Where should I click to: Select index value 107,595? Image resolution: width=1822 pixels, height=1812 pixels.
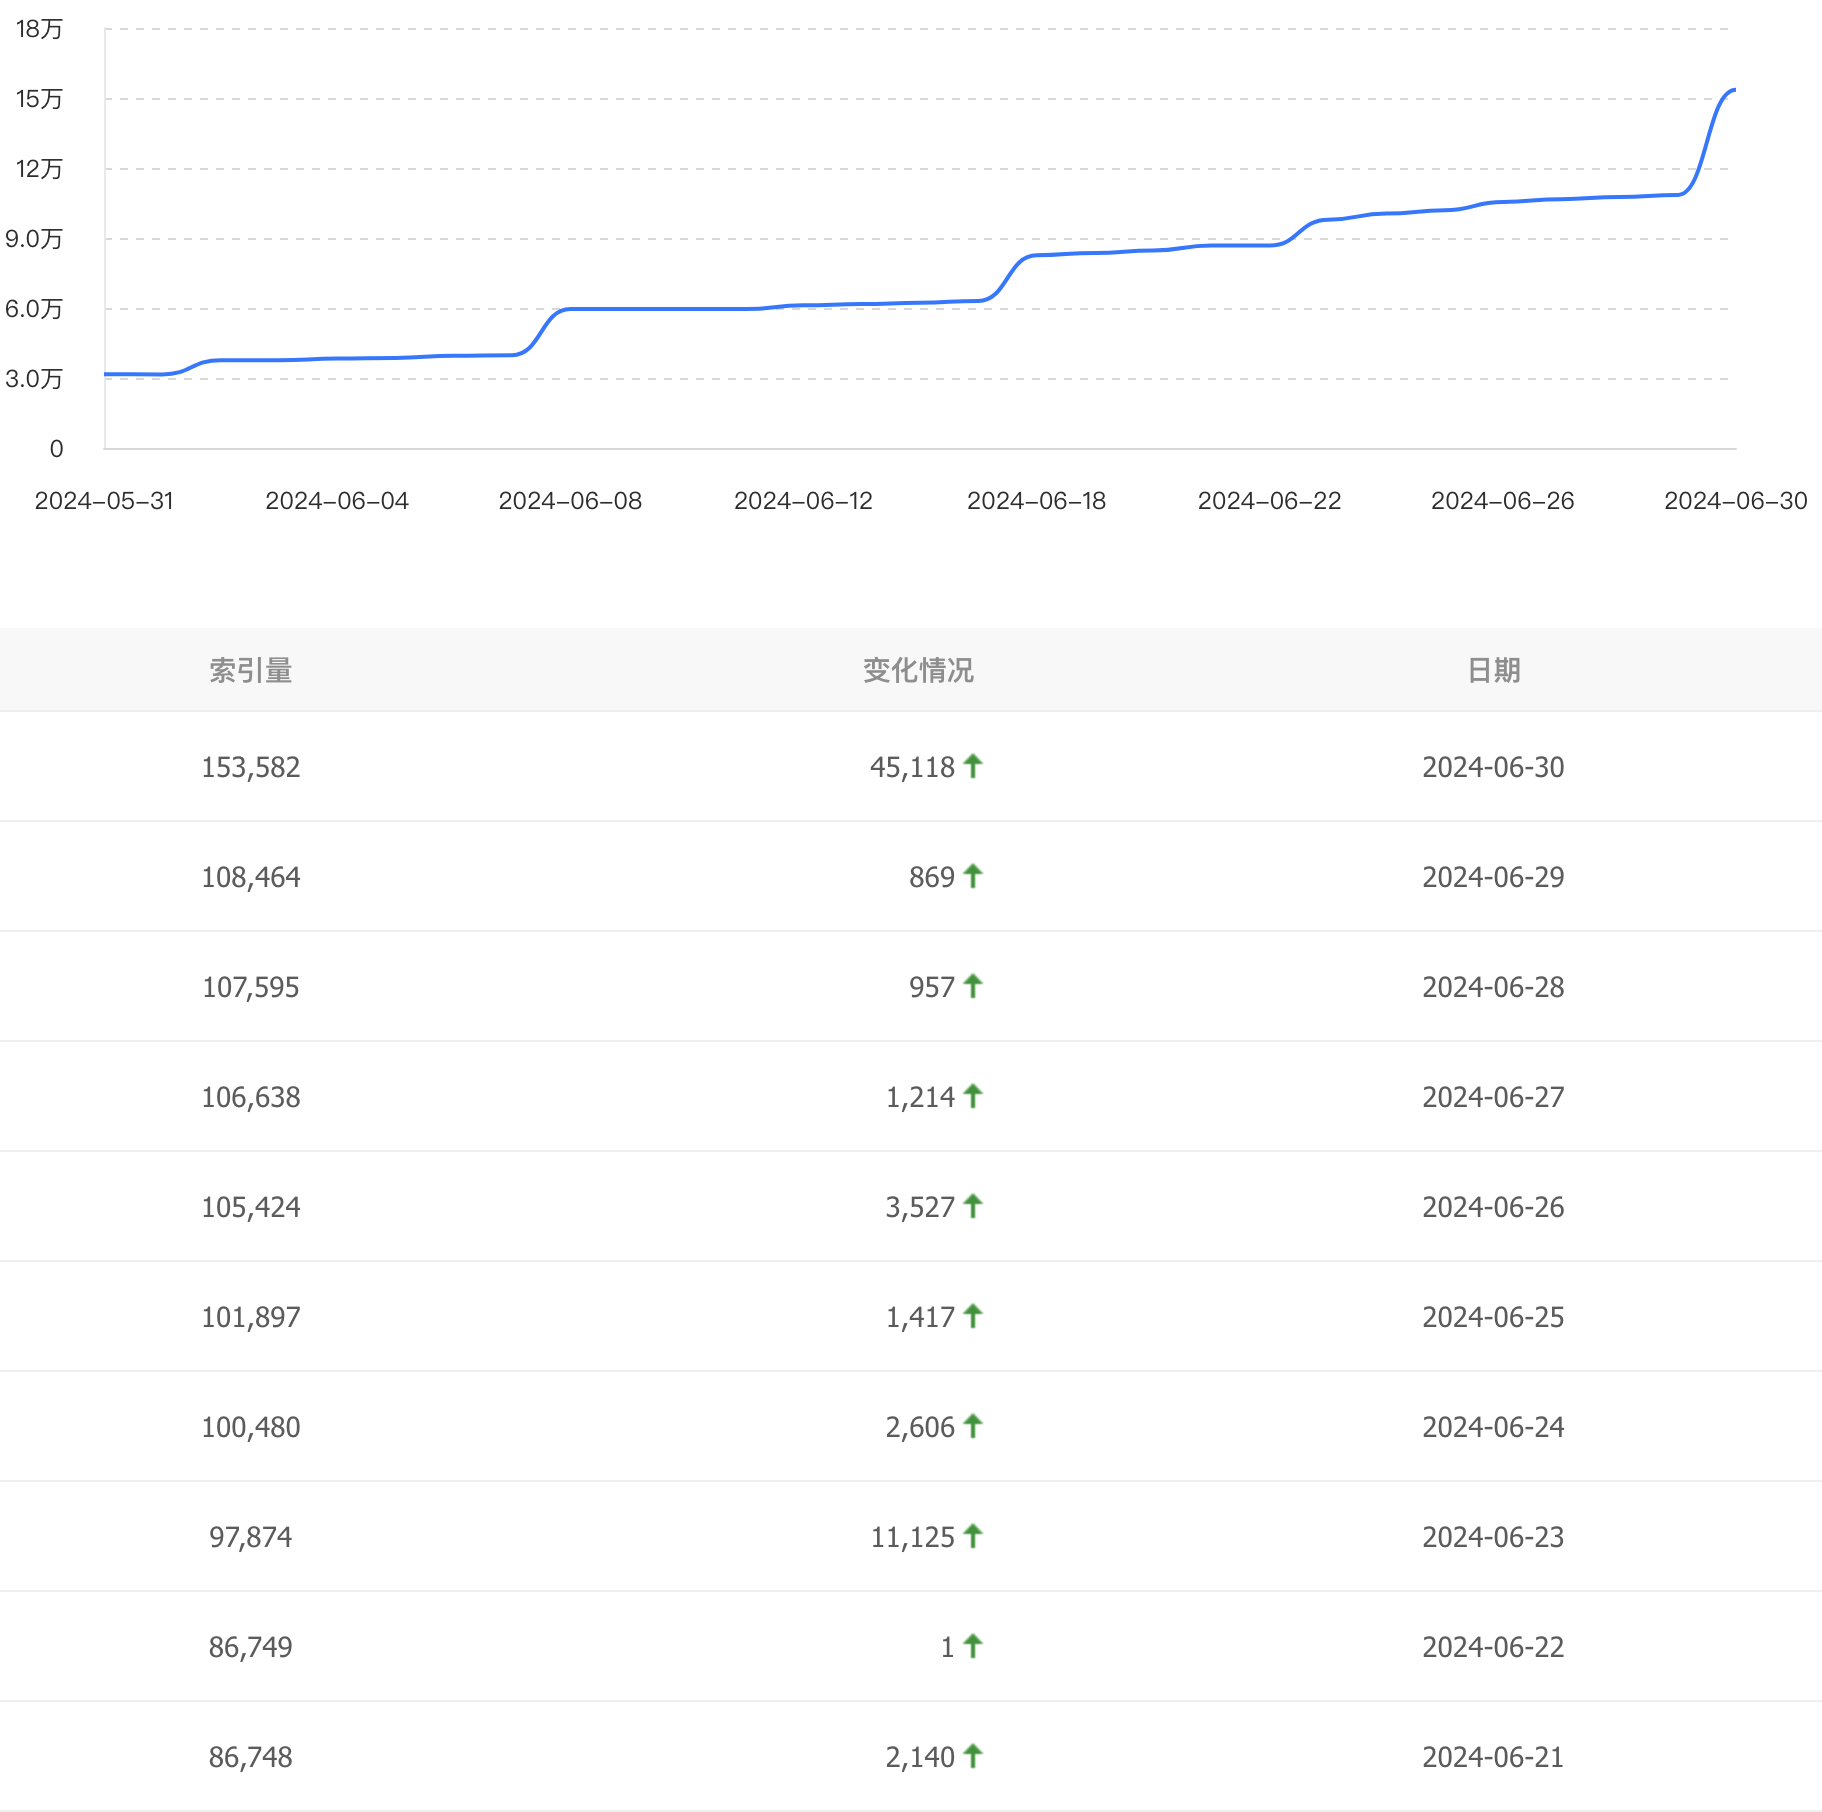251,987
